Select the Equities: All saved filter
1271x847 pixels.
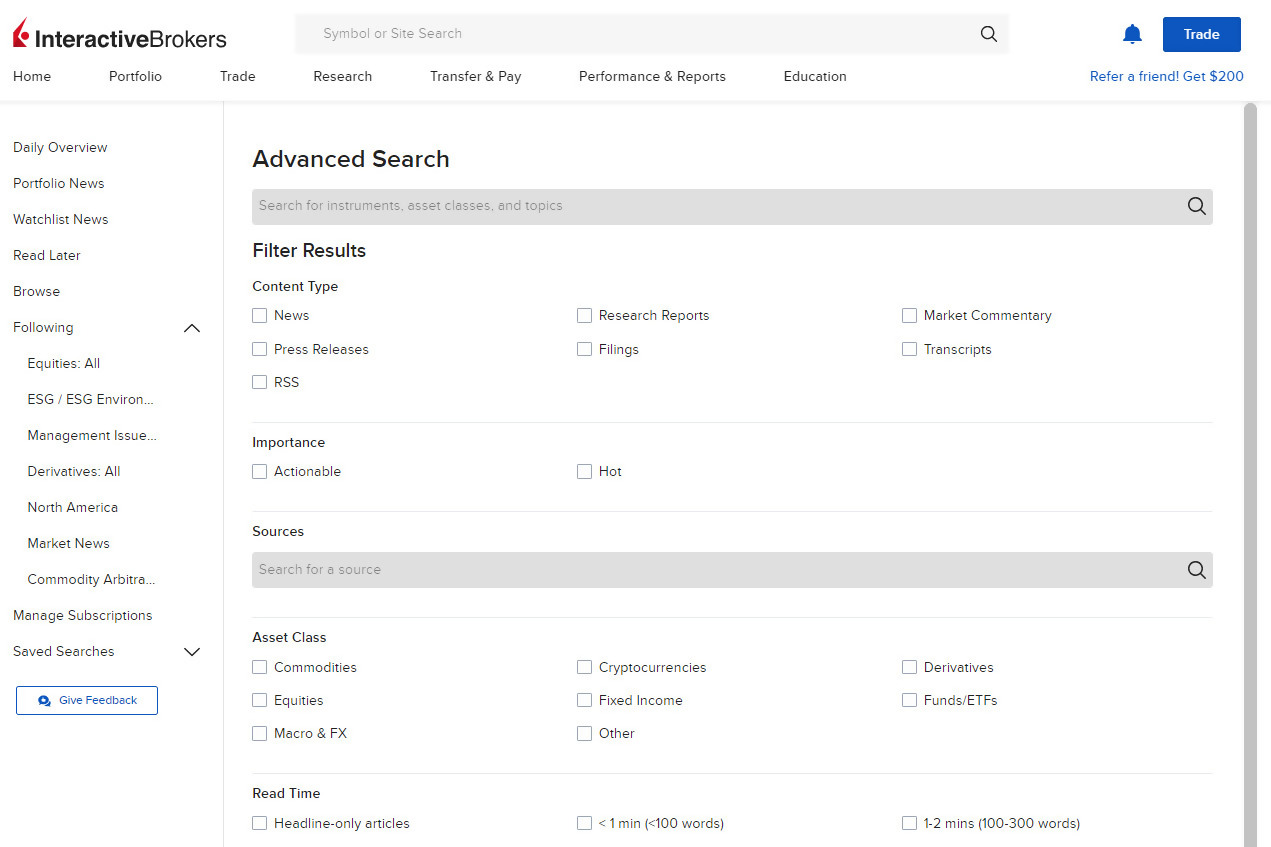[x=63, y=363]
